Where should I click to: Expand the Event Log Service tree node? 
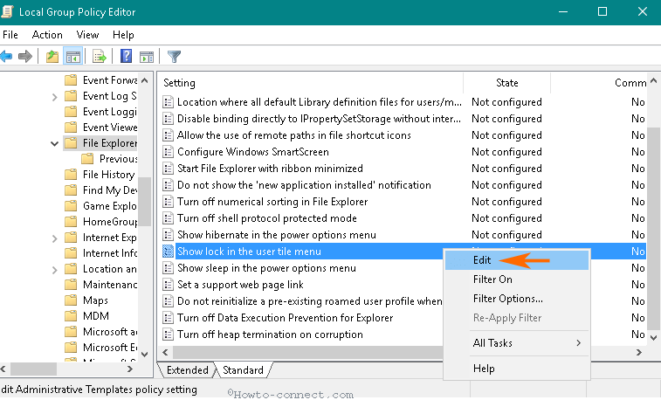(x=54, y=97)
